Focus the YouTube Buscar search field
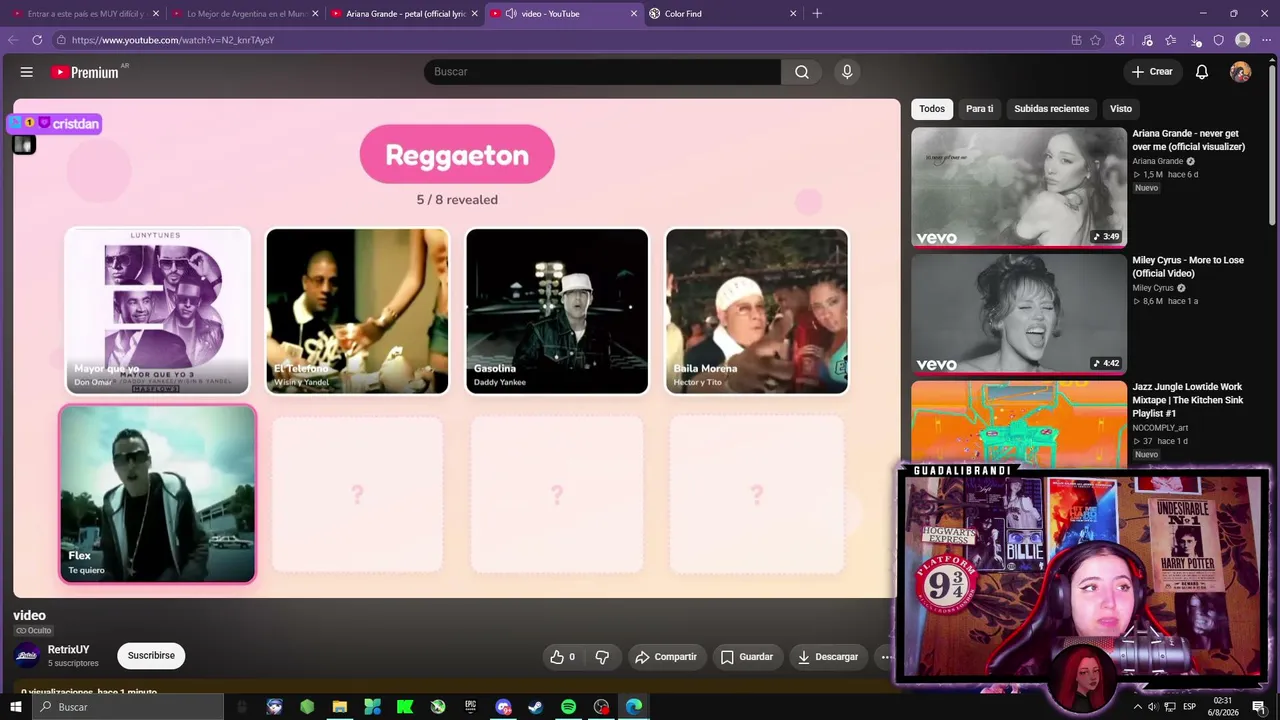The image size is (1280, 720). click(602, 72)
